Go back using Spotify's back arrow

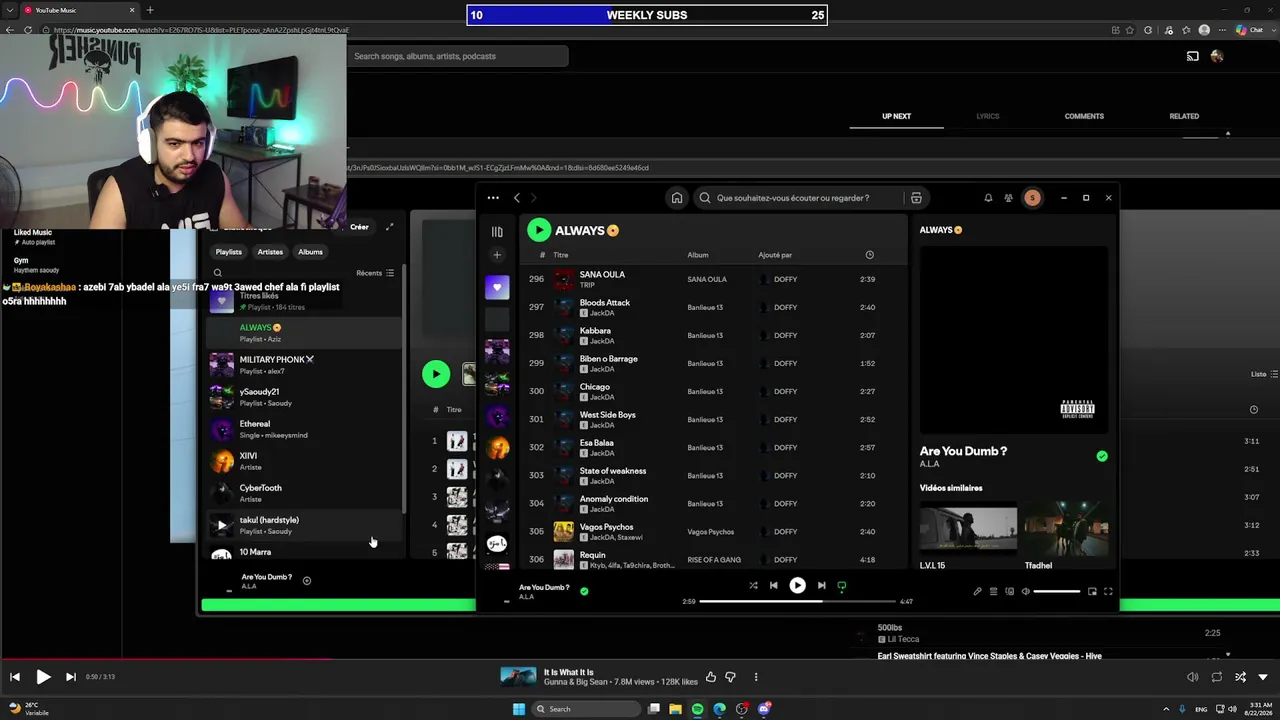point(517,198)
